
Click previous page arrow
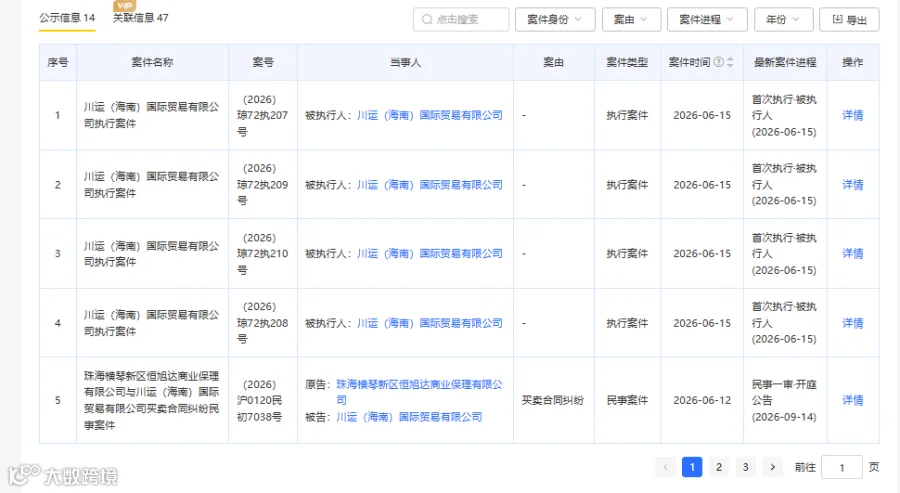click(x=665, y=467)
